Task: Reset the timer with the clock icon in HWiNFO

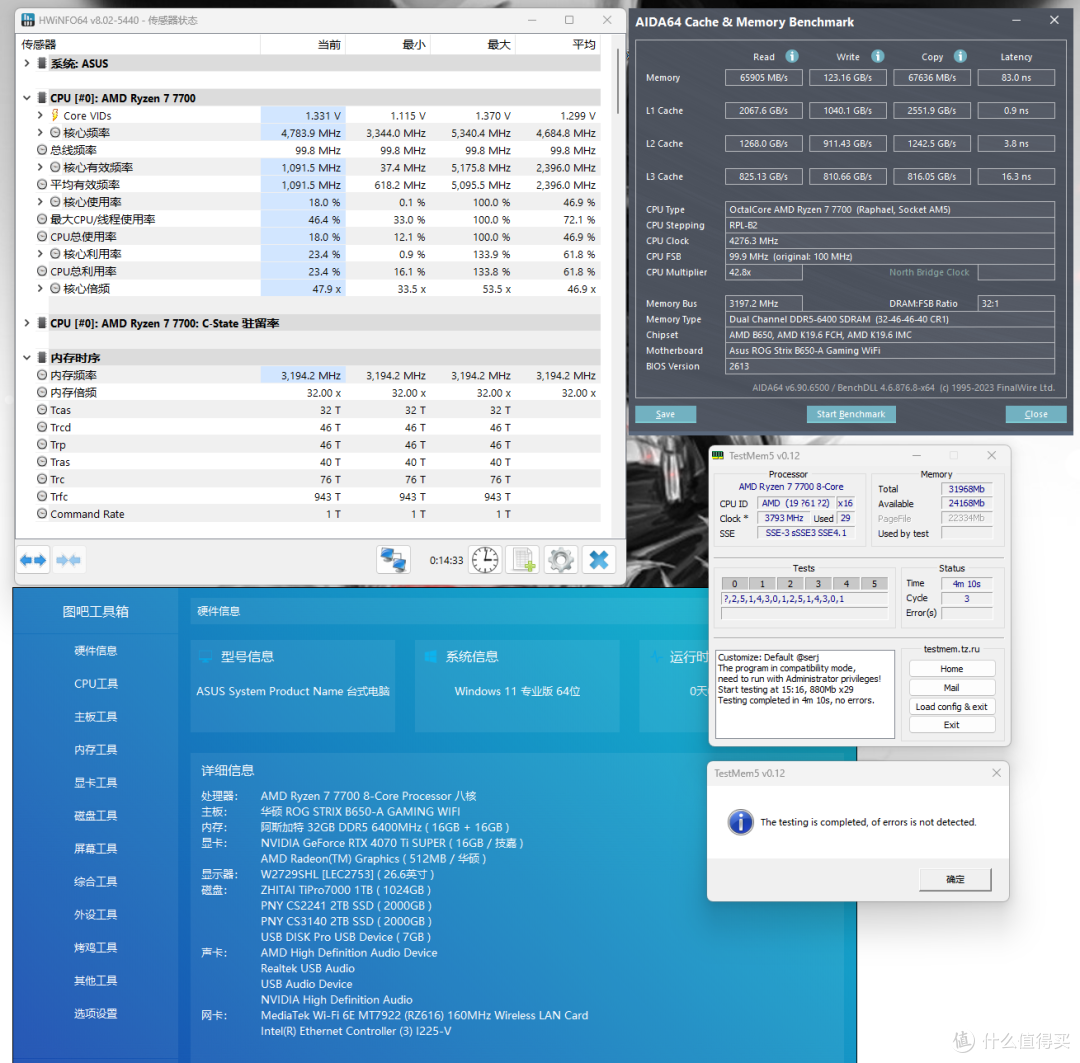Action: click(486, 560)
